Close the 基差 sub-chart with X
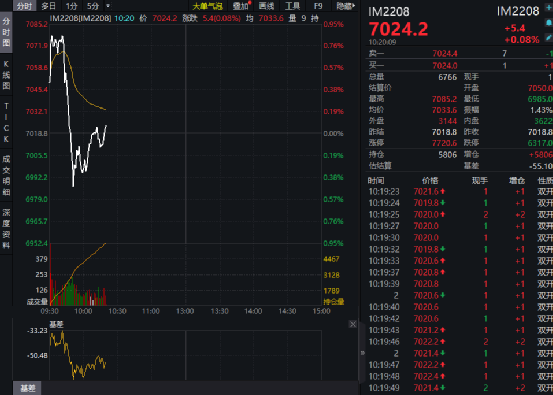Screen dimensions: 553x395 click(x=353, y=324)
